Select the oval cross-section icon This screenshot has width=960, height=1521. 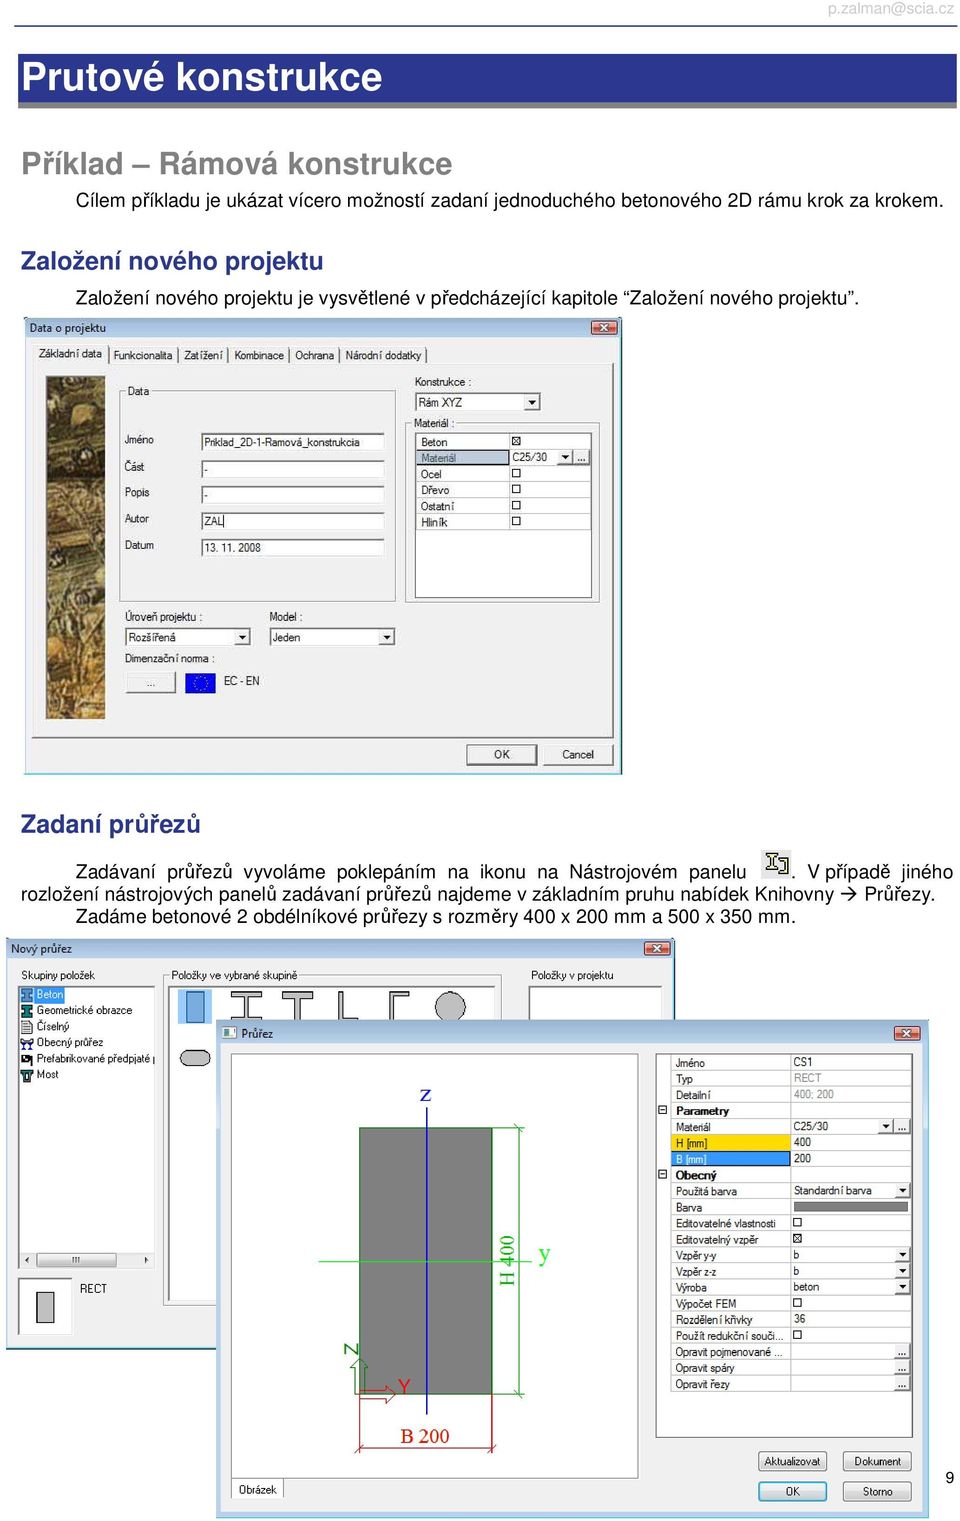195,1057
